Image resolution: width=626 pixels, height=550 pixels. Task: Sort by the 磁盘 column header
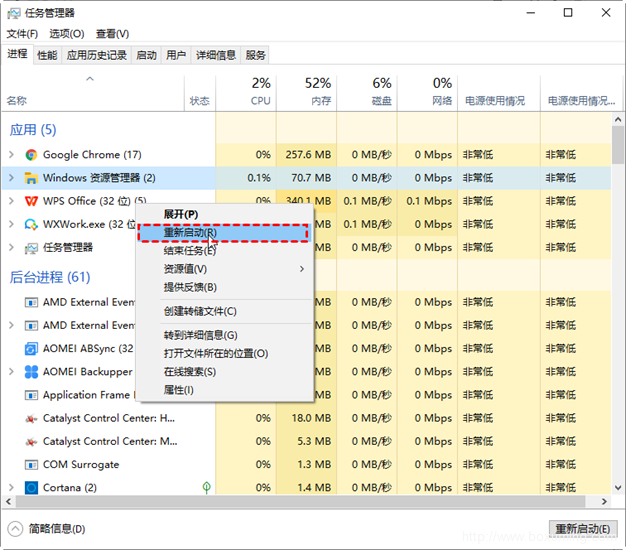[x=367, y=93]
